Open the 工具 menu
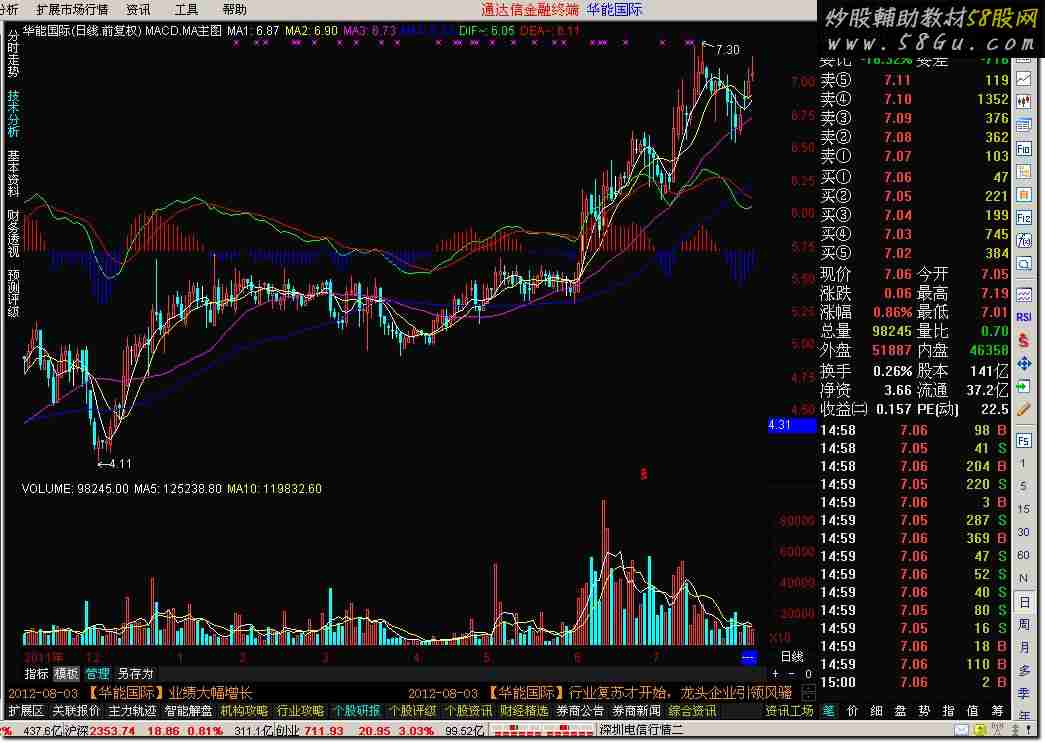This screenshot has height=743, width=1045. pos(186,9)
